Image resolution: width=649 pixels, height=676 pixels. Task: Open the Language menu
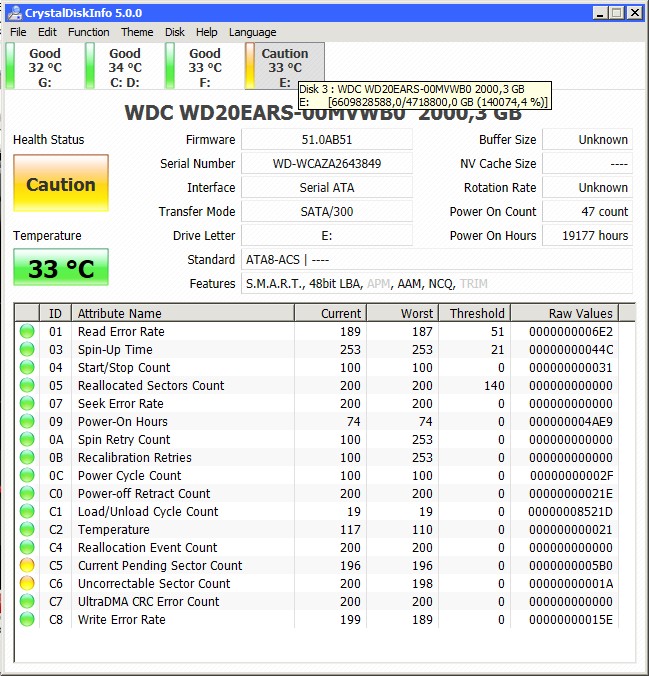(x=253, y=32)
